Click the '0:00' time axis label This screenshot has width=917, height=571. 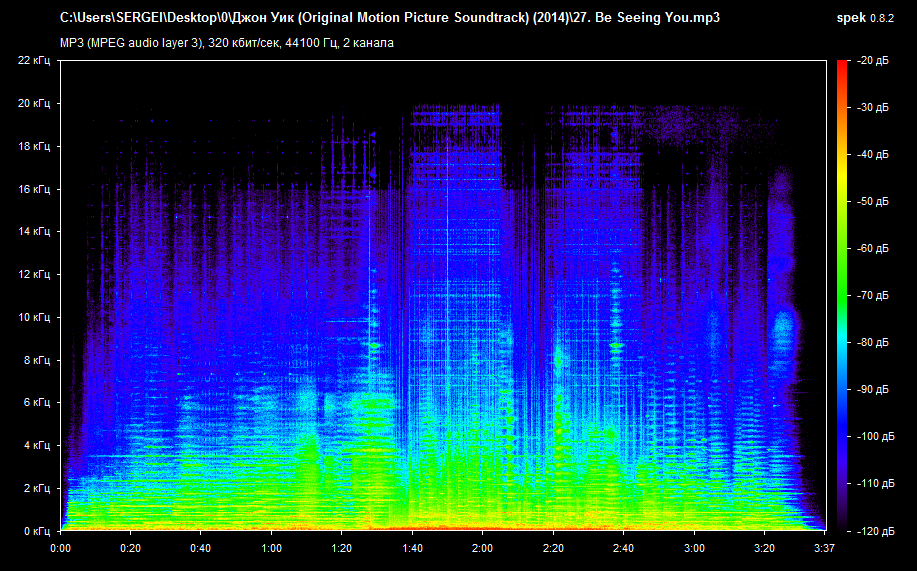pos(61,549)
